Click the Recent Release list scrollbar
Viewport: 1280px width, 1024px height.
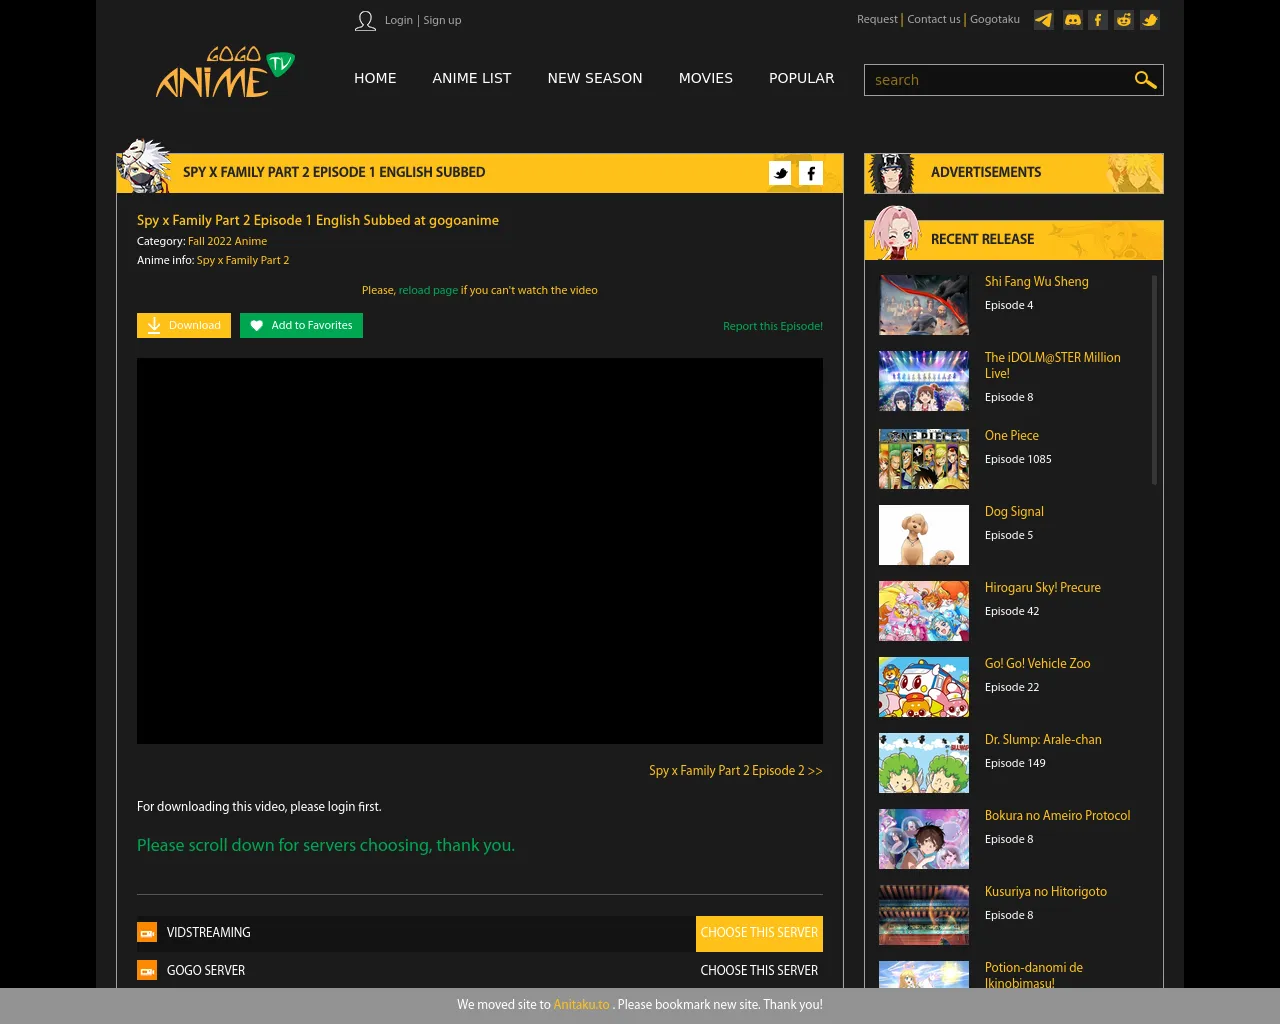[x=1155, y=380]
